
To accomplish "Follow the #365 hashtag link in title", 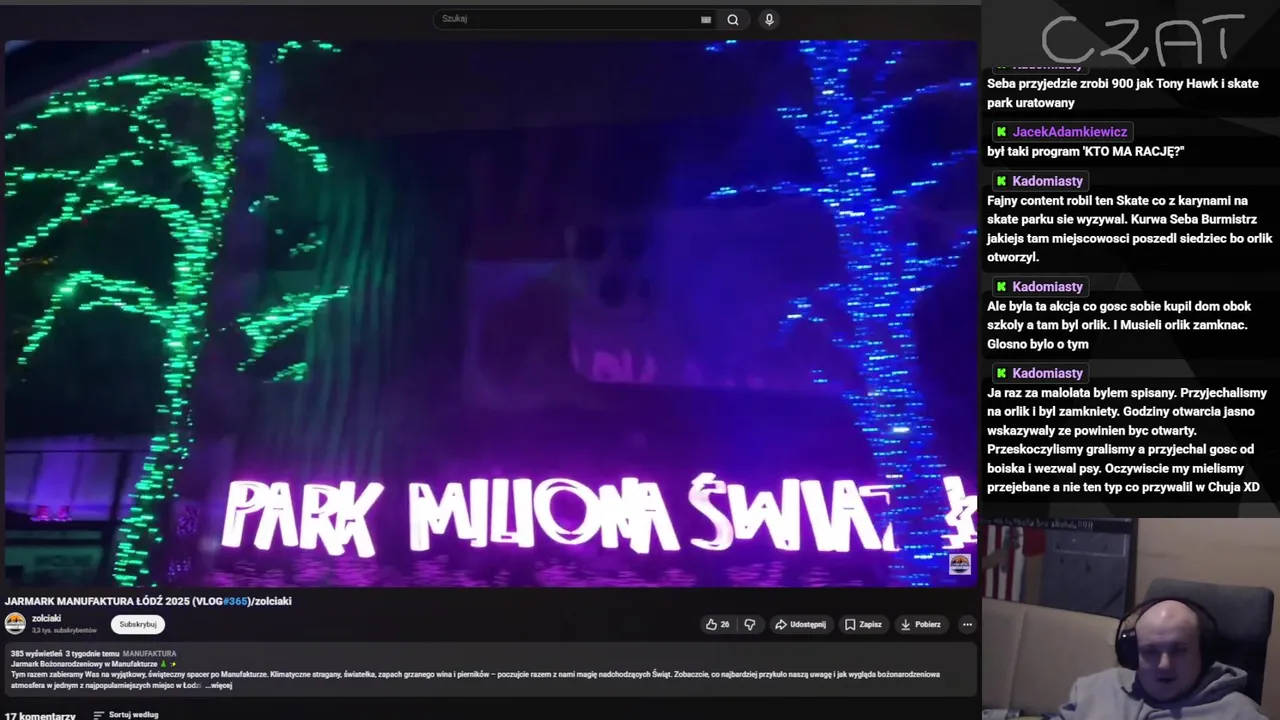I will click(235, 601).
